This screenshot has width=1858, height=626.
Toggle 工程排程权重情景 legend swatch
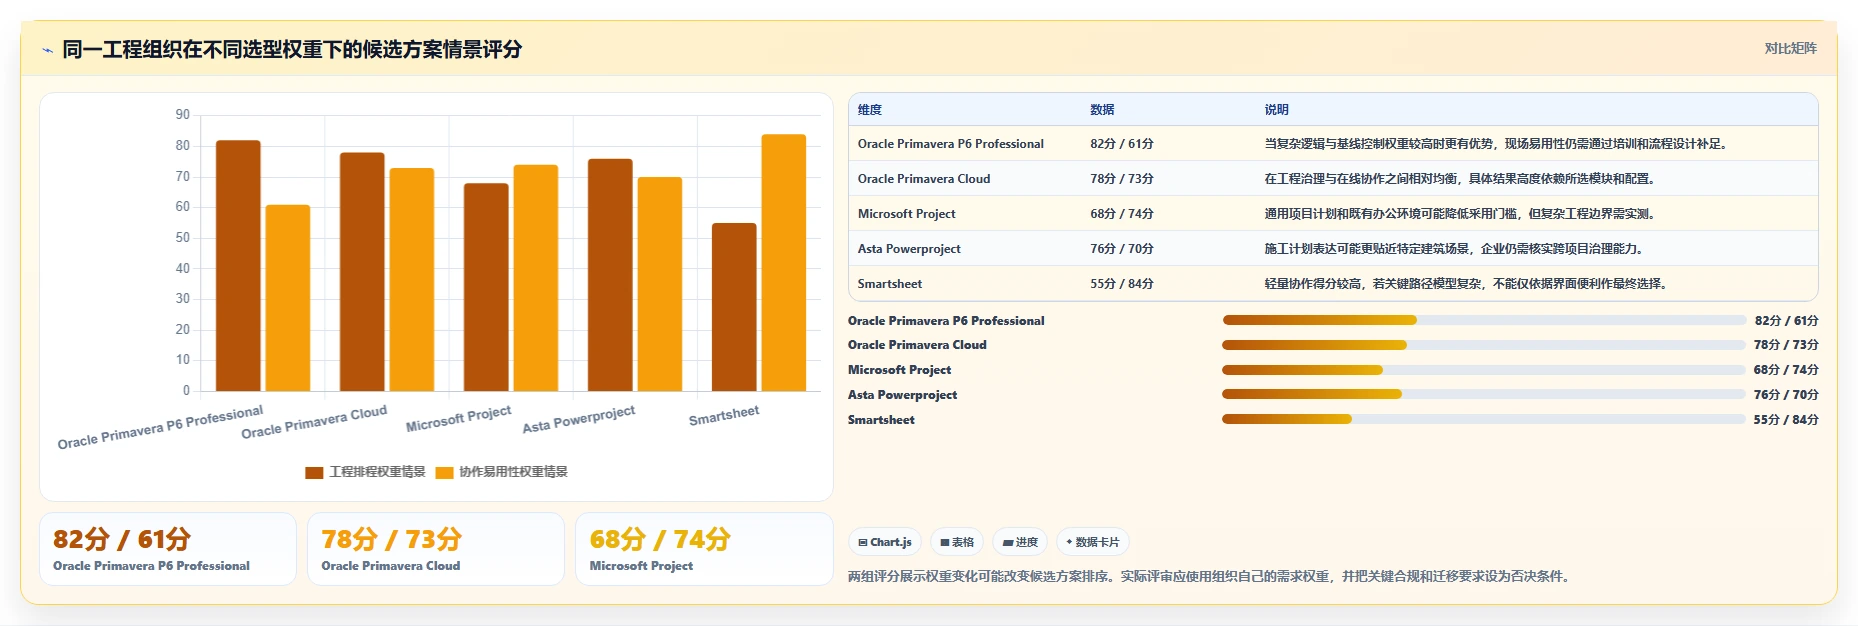point(314,472)
